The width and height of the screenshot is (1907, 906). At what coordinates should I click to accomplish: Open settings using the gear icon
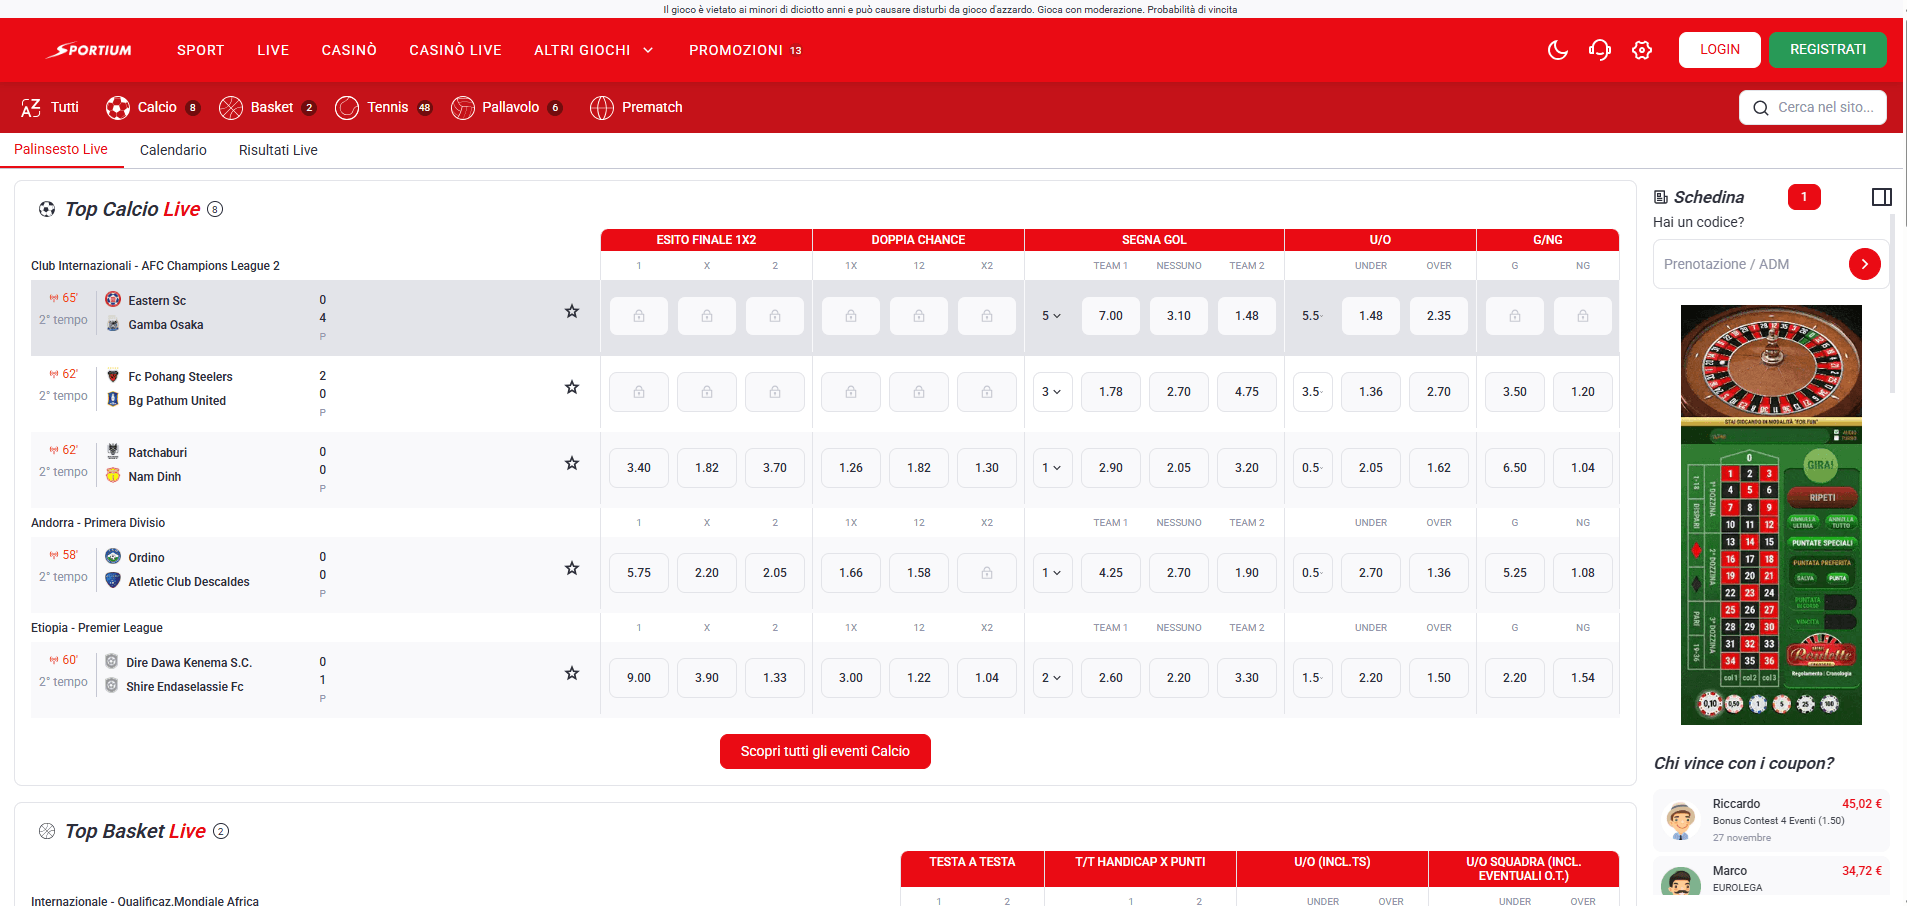(x=1641, y=50)
